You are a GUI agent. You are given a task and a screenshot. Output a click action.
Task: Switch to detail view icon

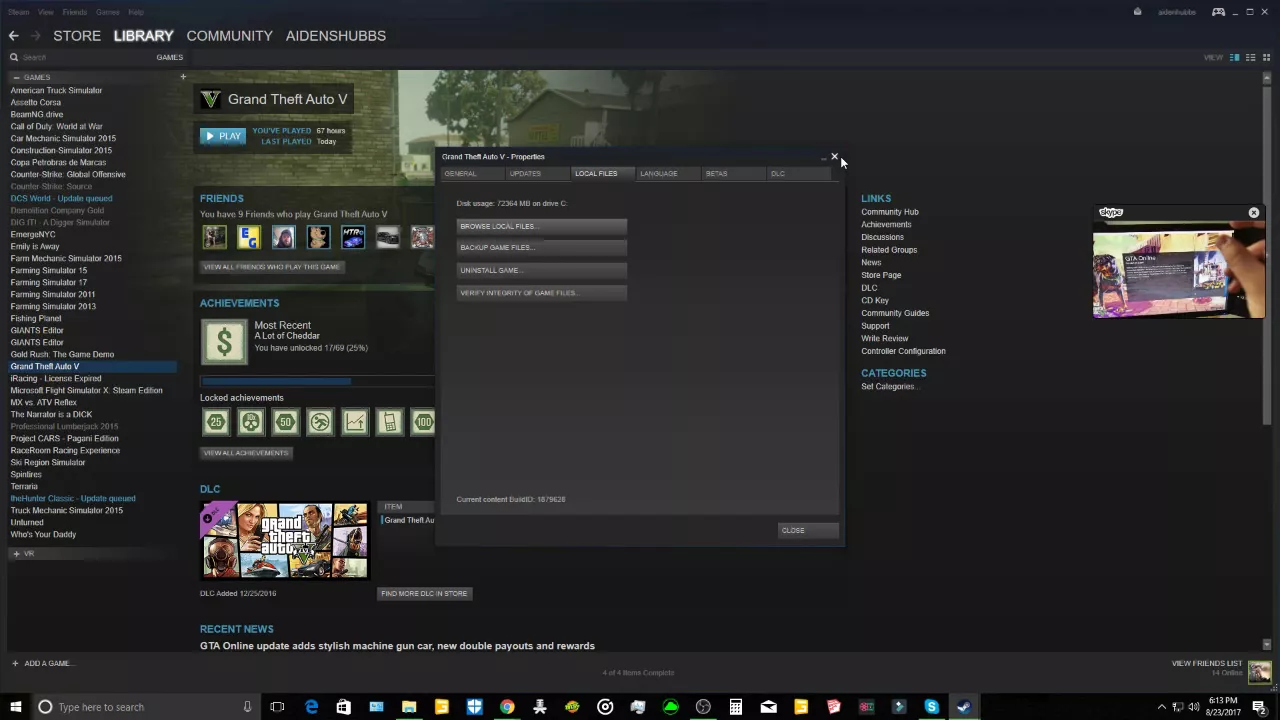(1234, 57)
